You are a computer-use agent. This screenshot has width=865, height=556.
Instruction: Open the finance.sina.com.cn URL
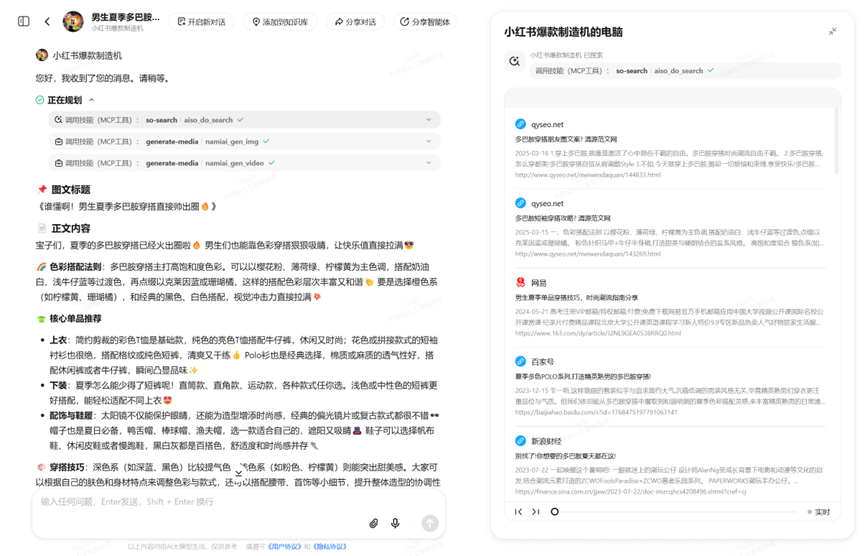[631, 491]
